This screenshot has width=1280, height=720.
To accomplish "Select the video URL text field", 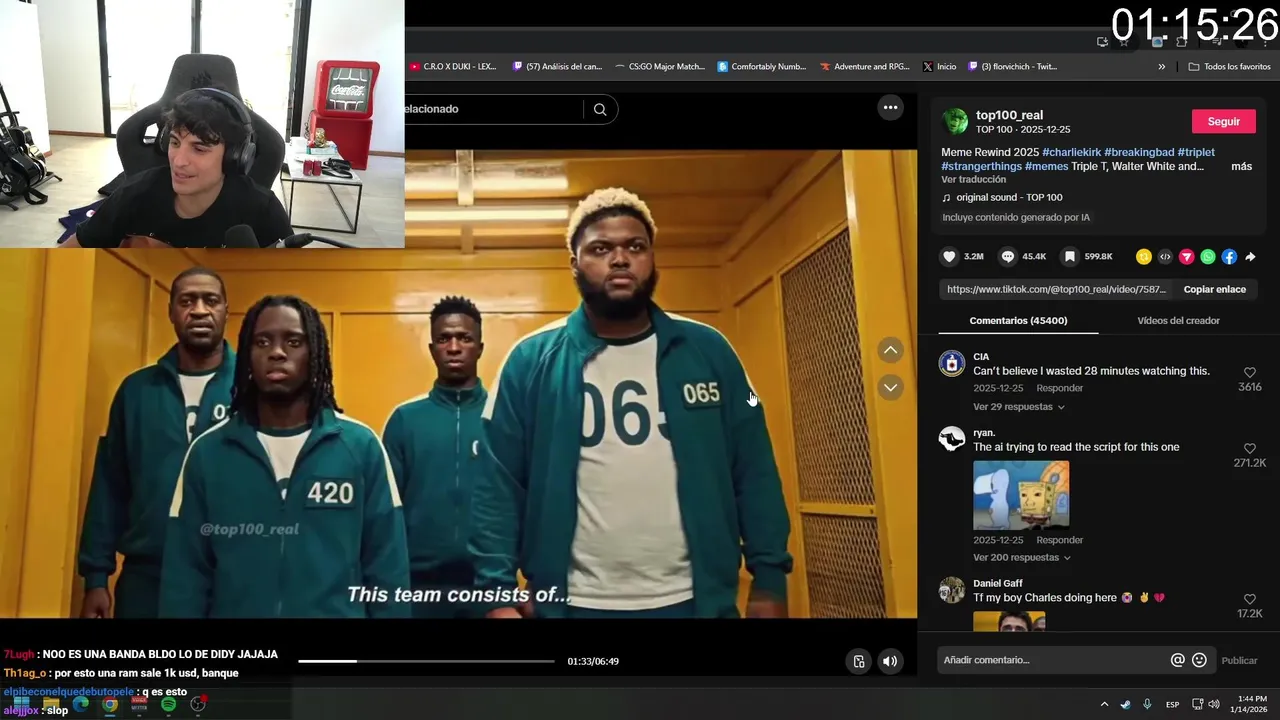I will coord(1056,289).
